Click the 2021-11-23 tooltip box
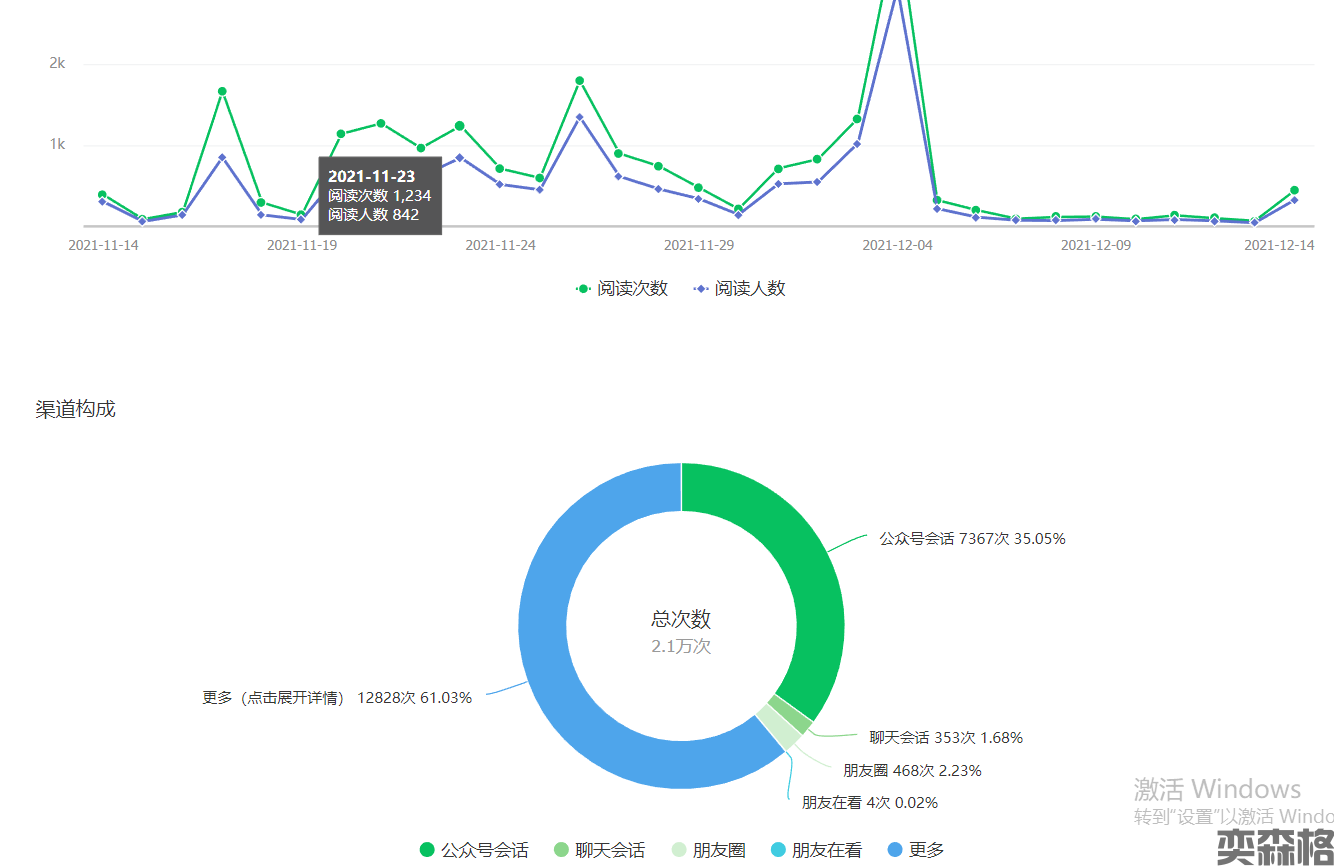The width and height of the screenshot is (1334, 866). click(380, 196)
